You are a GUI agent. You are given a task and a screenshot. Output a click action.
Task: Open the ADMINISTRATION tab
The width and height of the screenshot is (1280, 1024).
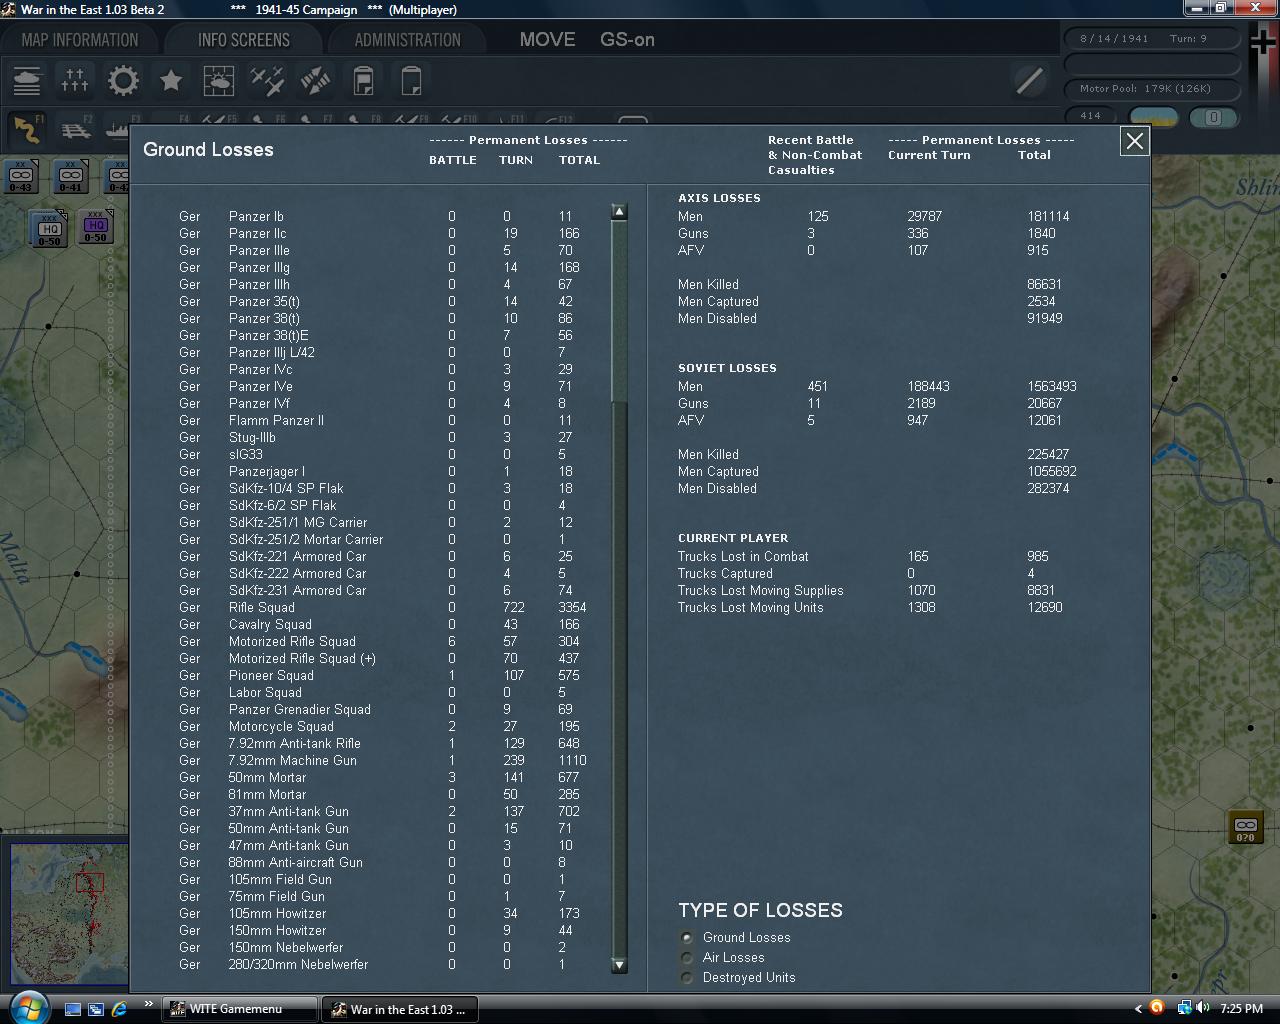pyautogui.click(x=408, y=40)
